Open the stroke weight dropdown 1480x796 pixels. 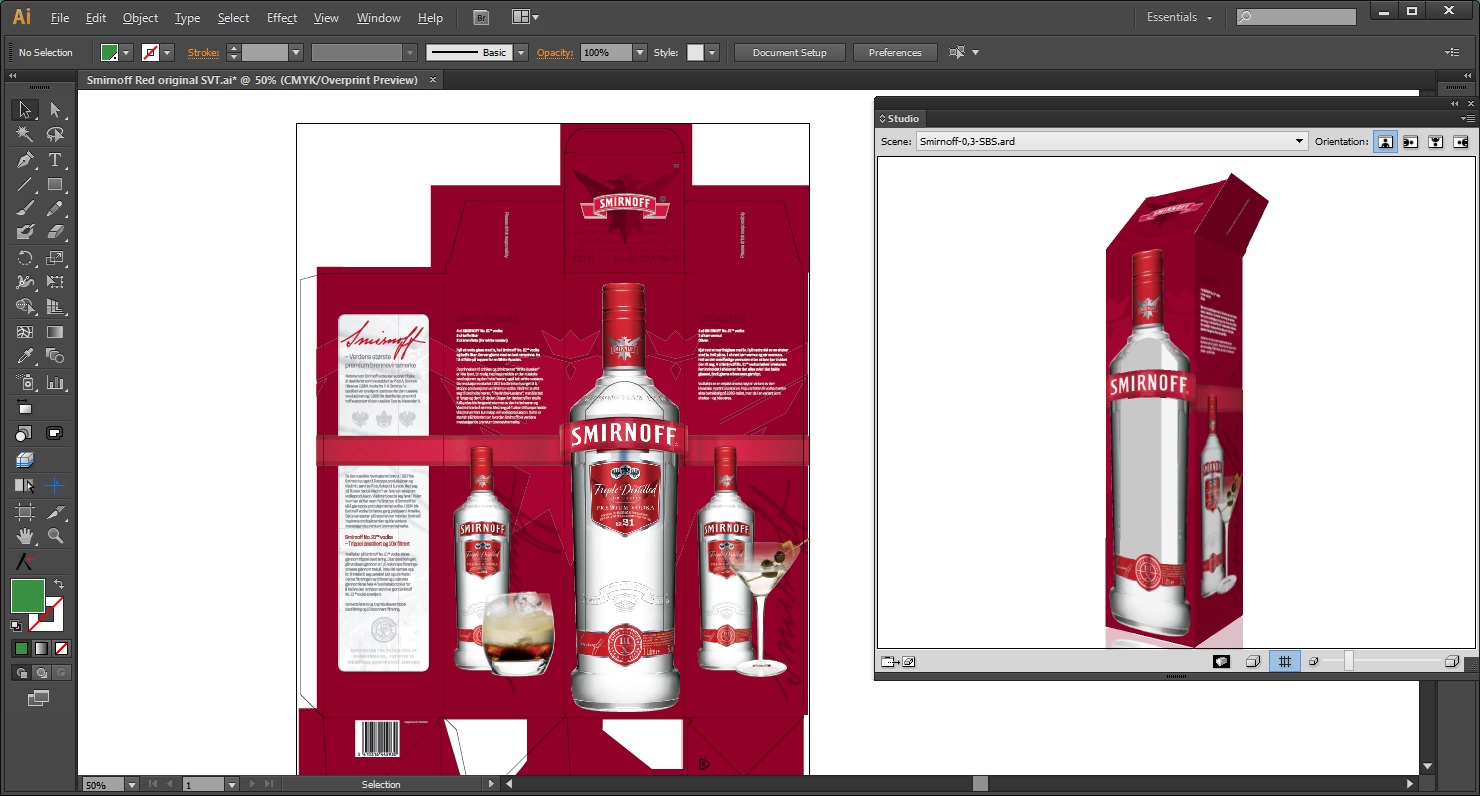(x=296, y=53)
